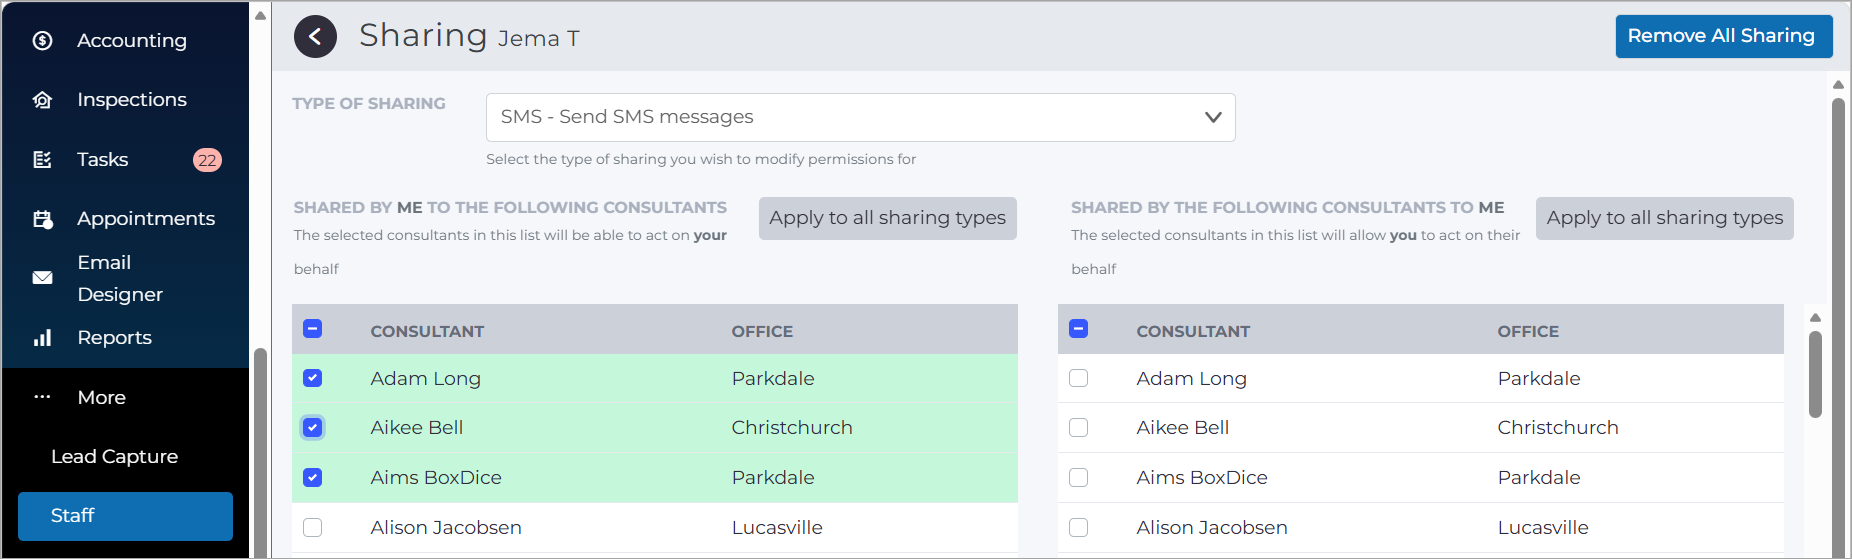Click CONSULTANT header in shared-by-me table
Viewport: 1852px width, 559px height.
(427, 332)
